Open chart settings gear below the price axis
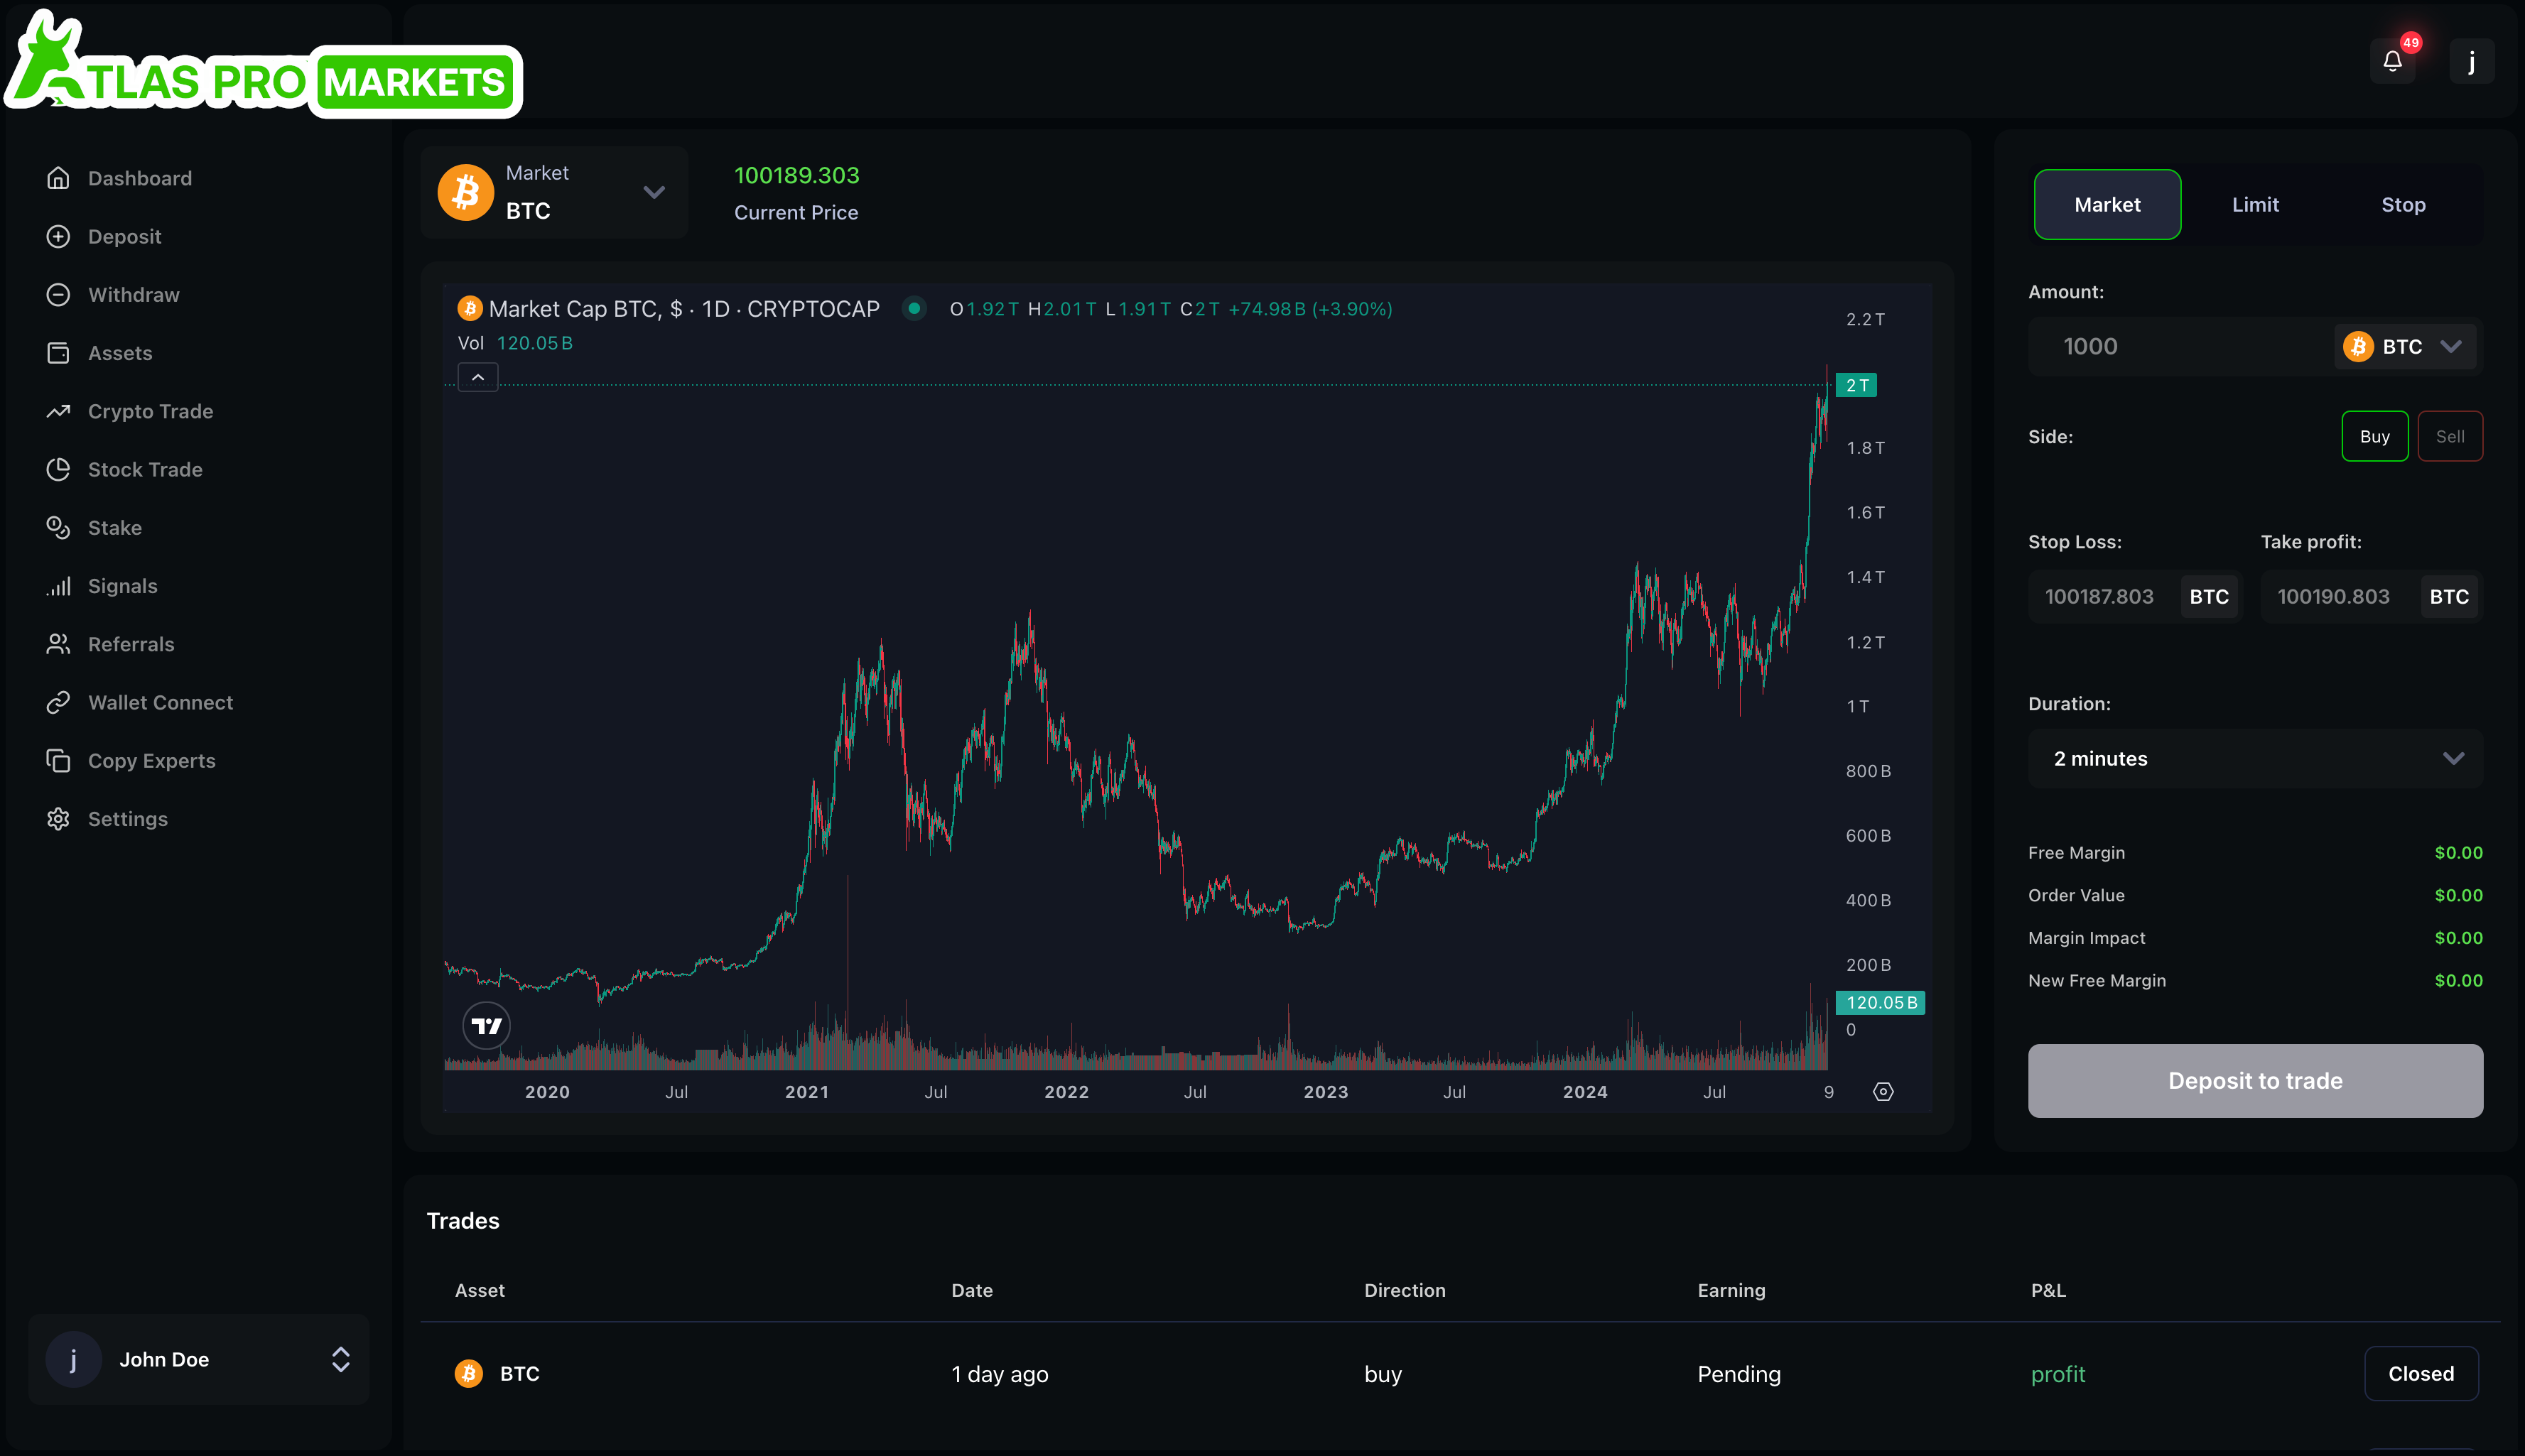This screenshot has width=2525, height=1456. tap(1883, 1092)
